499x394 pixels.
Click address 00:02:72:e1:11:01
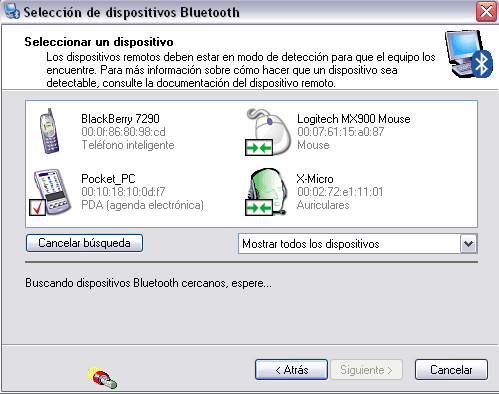click(x=340, y=192)
